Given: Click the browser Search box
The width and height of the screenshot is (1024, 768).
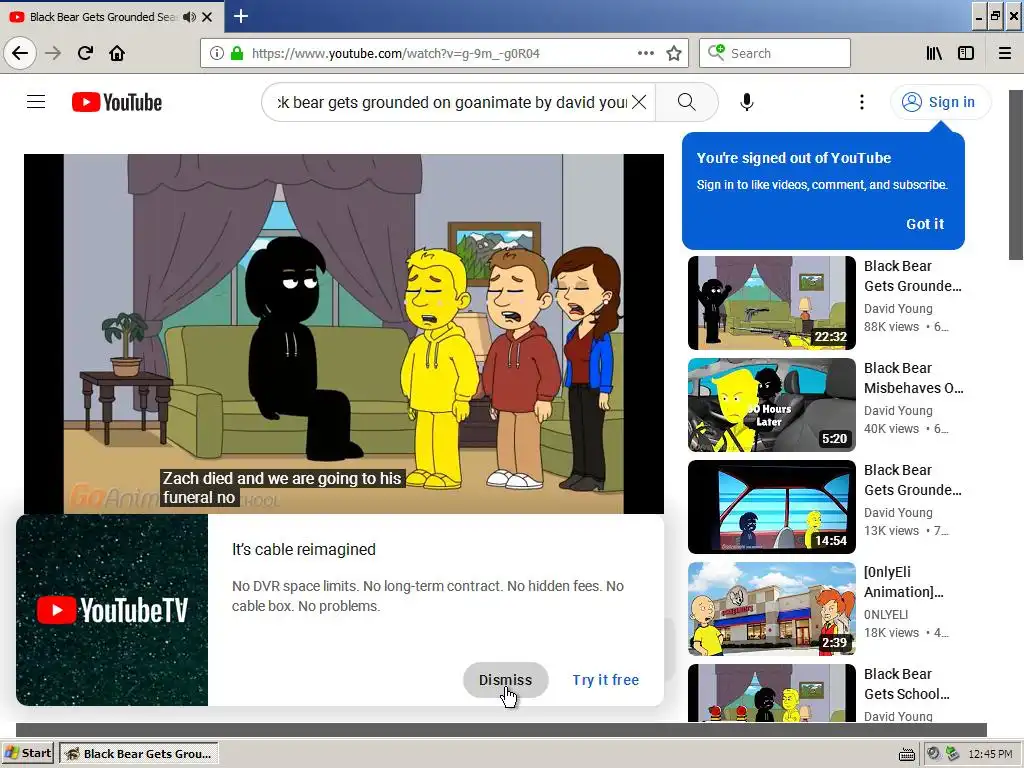Looking at the screenshot, I should pos(775,53).
